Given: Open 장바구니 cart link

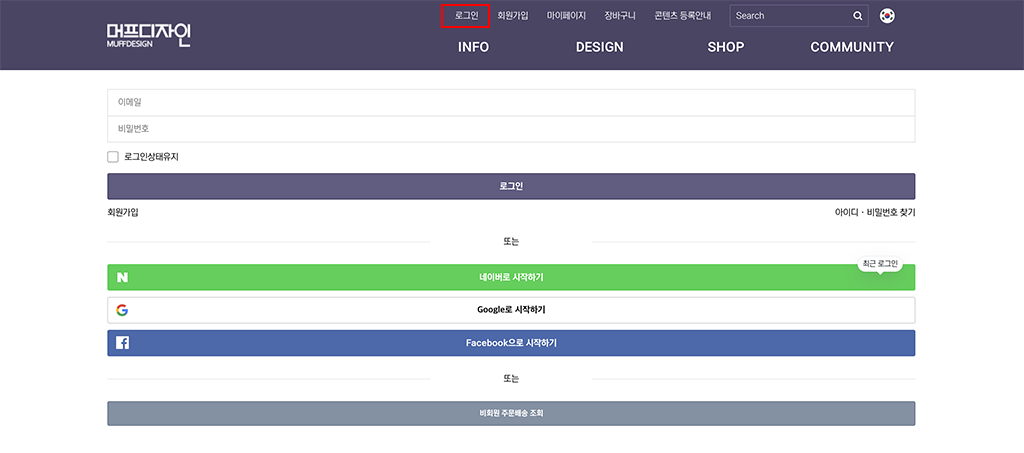Looking at the screenshot, I should point(620,16).
